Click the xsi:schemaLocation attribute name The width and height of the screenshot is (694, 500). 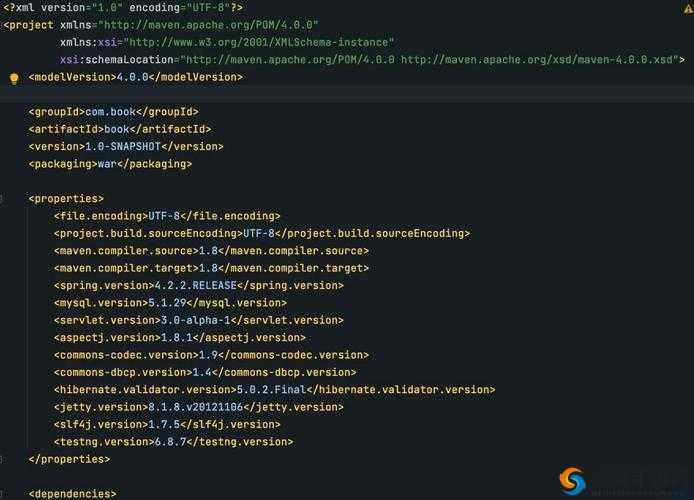tap(116, 60)
